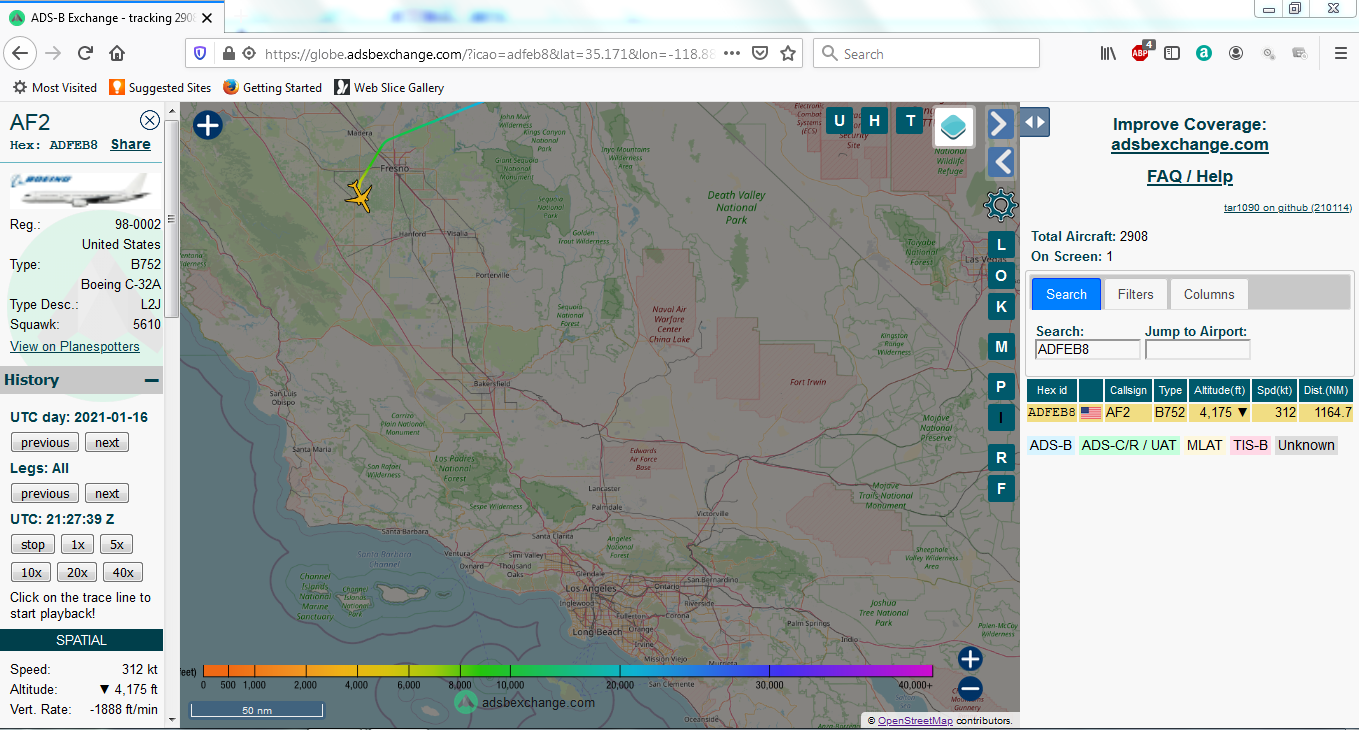Set playback speed to 10x
The height and width of the screenshot is (730, 1359).
(31, 573)
